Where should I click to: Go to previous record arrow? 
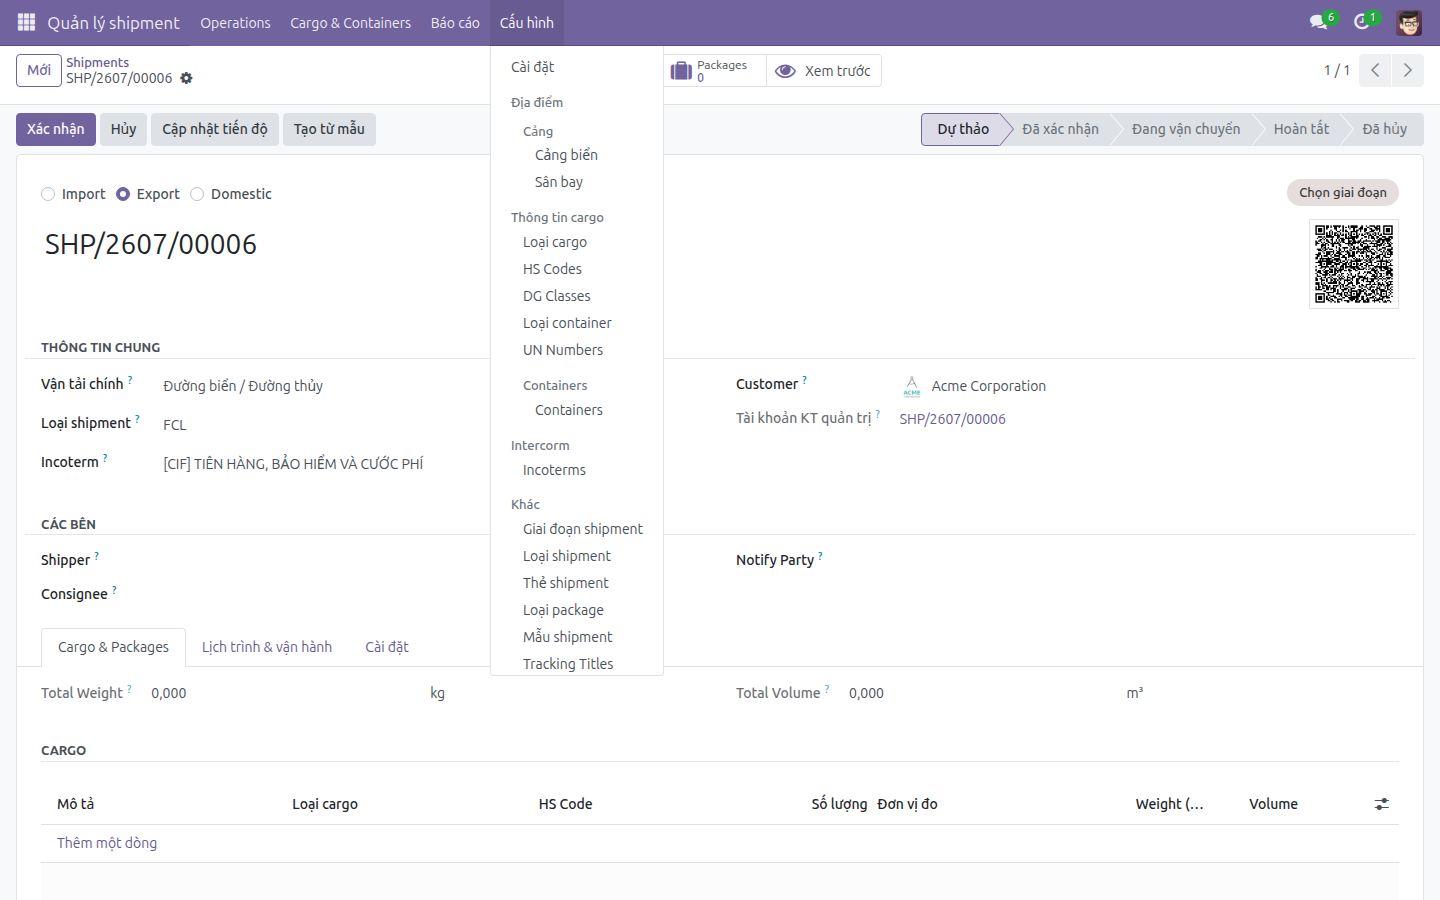1376,70
